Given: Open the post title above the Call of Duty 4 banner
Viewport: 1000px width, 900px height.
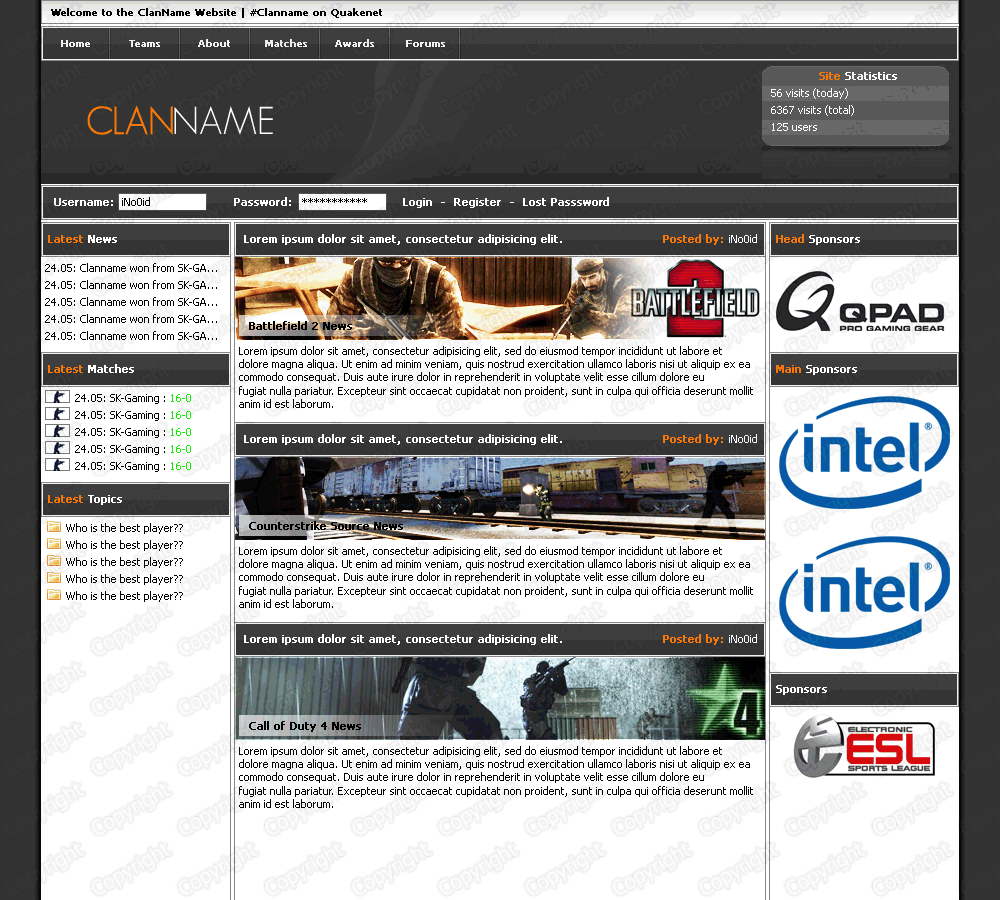Looking at the screenshot, I should pyautogui.click(x=402, y=639).
